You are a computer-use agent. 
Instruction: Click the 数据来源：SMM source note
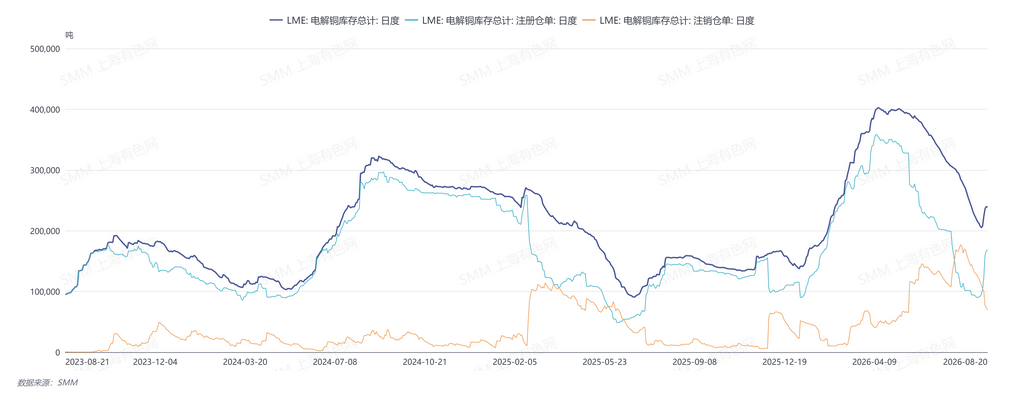coord(47,383)
